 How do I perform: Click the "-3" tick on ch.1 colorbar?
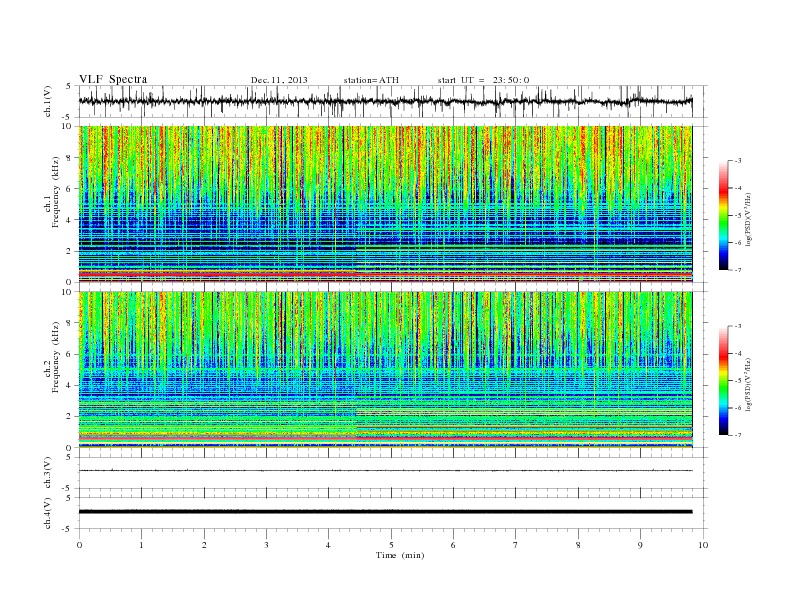point(738,161)
